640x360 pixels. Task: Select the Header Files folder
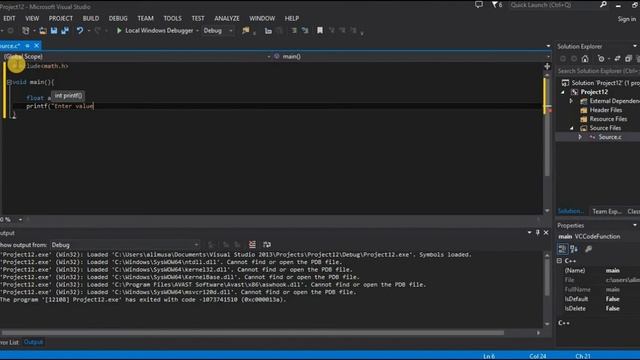[x=606, y=110]
